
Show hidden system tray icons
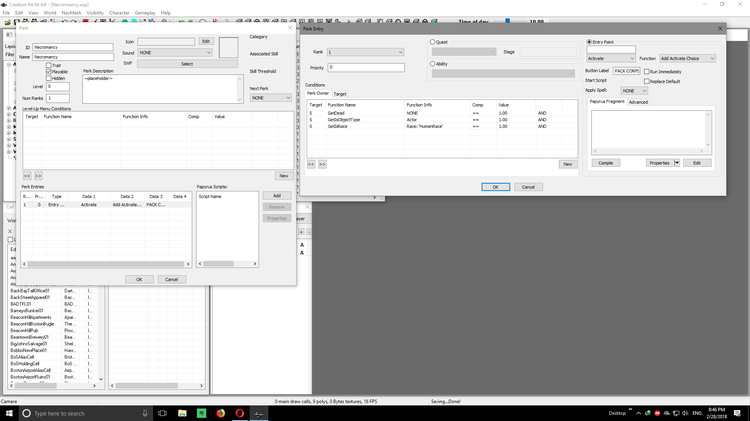click(x=638, y=413)
